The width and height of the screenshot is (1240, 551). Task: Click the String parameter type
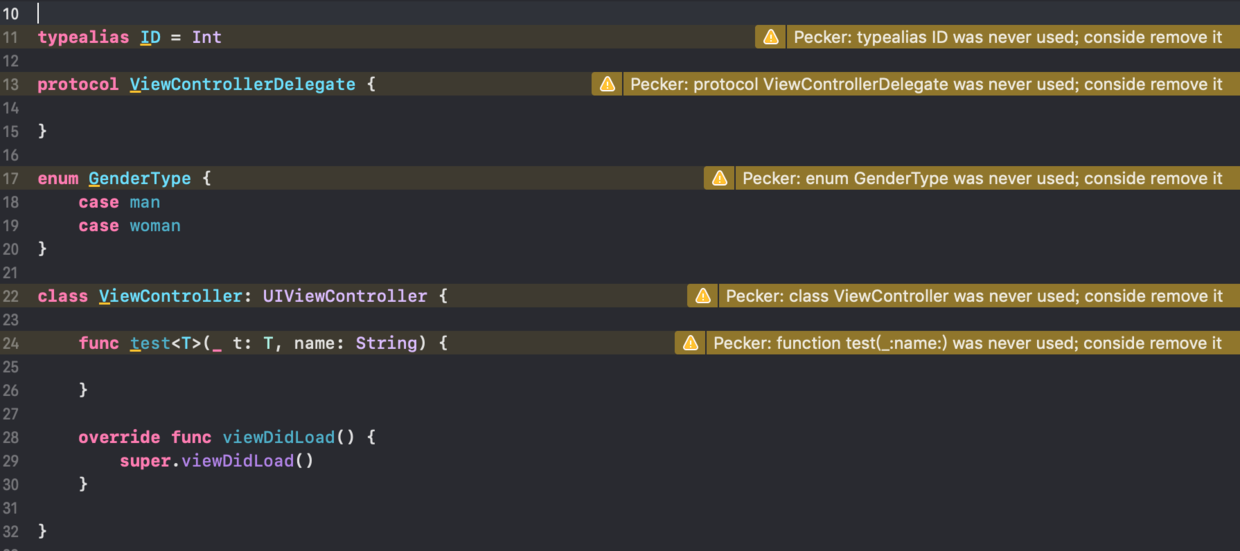click(386, 344)
